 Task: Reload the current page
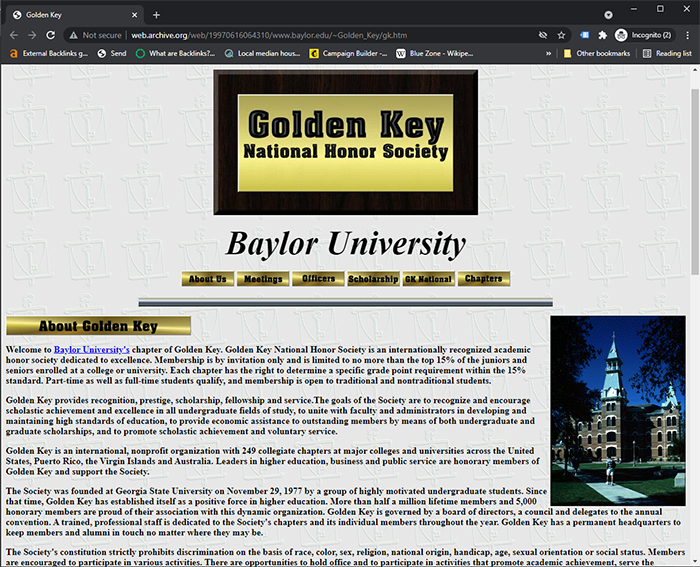click(x=51, y=35)
